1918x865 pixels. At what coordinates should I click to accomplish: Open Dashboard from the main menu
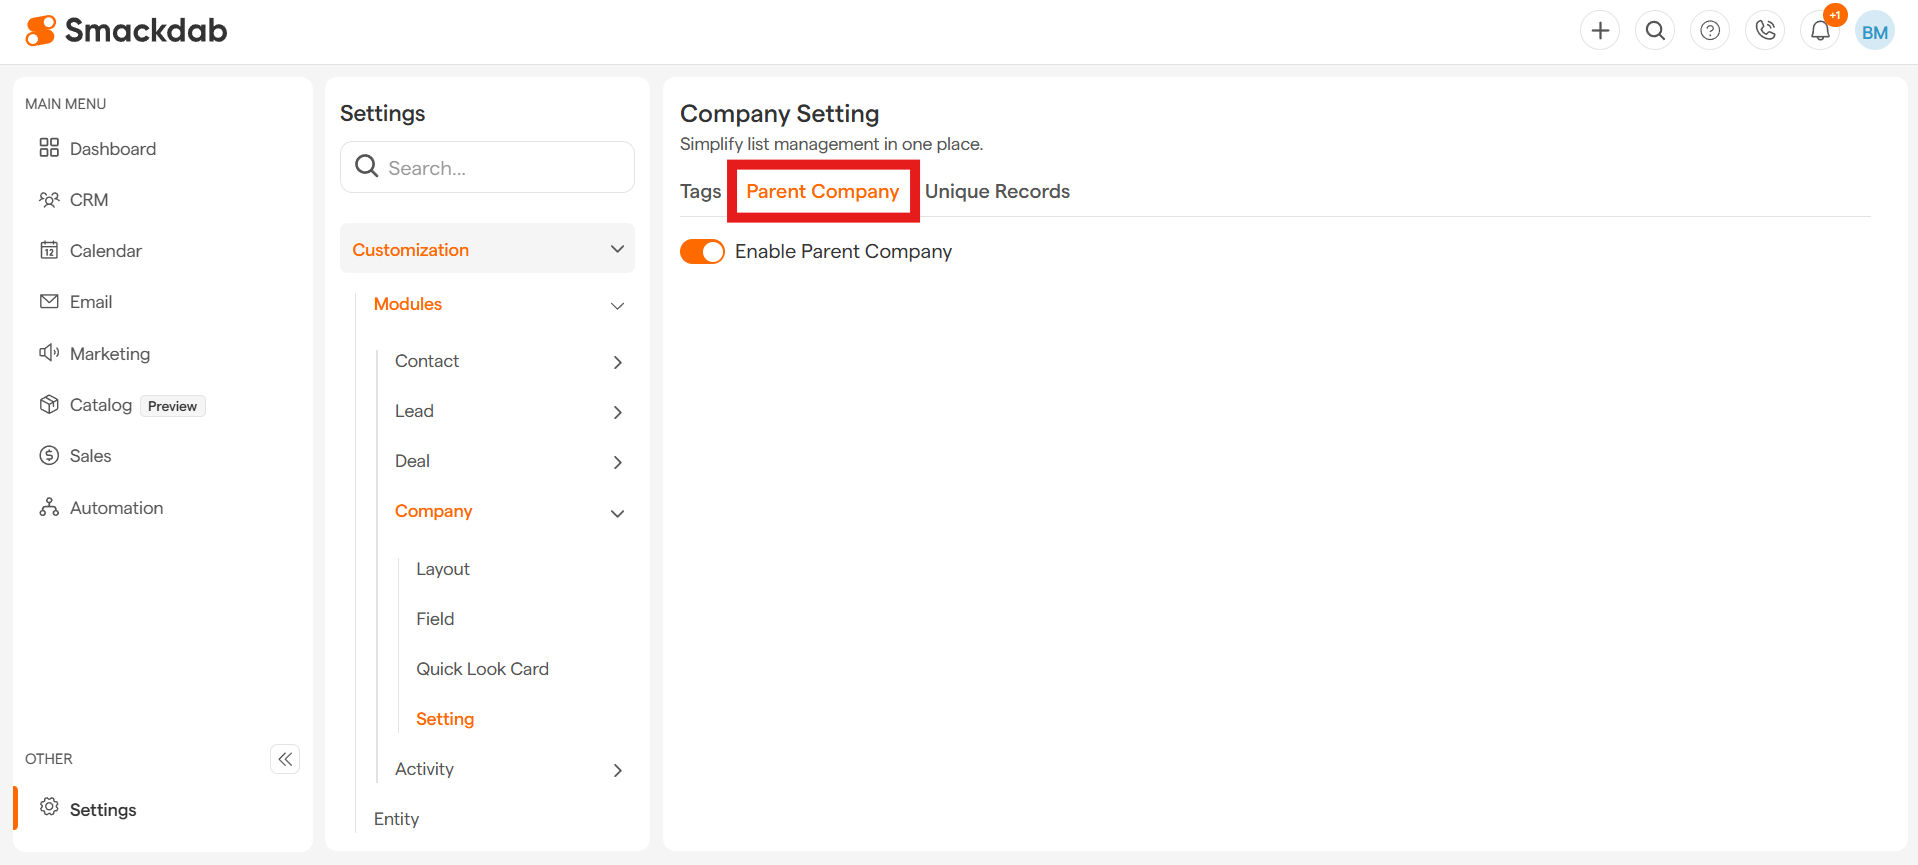pyautogui.click(x=112, y=149)
